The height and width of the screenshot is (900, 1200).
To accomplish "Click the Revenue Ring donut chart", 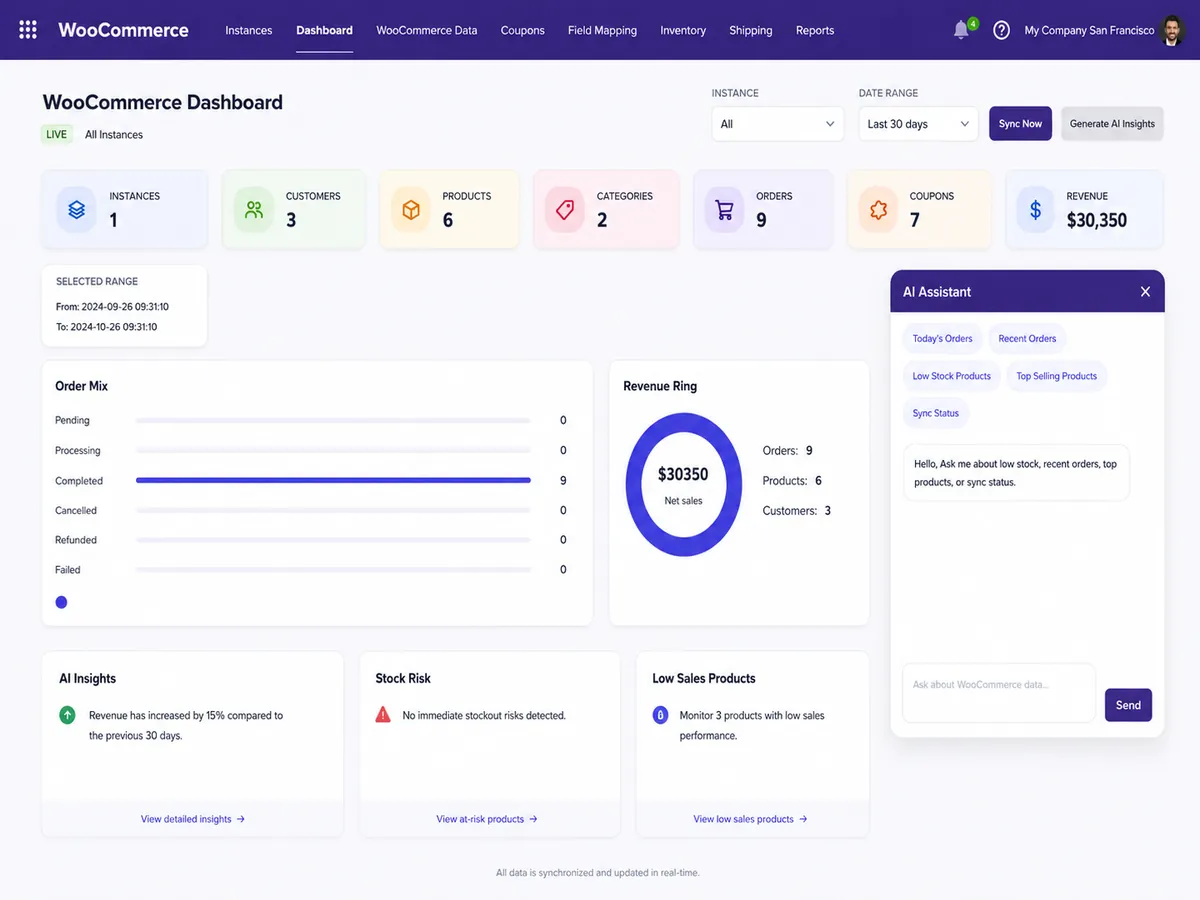I will tap(684, 484).
